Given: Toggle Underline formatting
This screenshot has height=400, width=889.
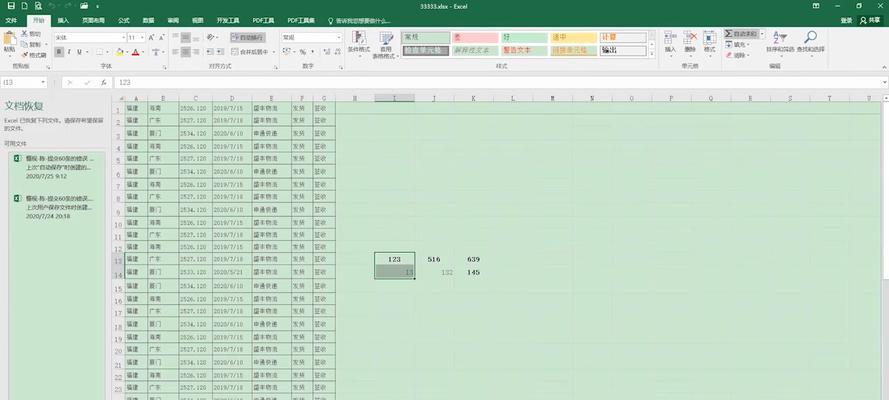Looking at the screenshot, I should 79,52.
